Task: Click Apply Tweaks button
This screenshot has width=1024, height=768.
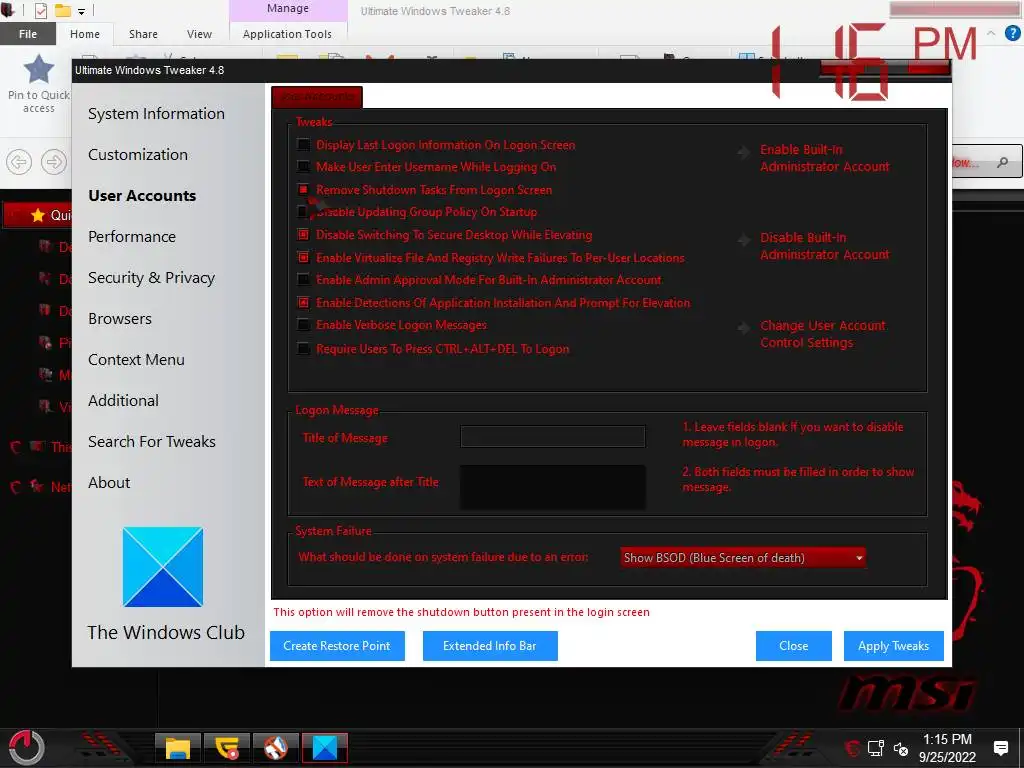Action: (893, 646)
